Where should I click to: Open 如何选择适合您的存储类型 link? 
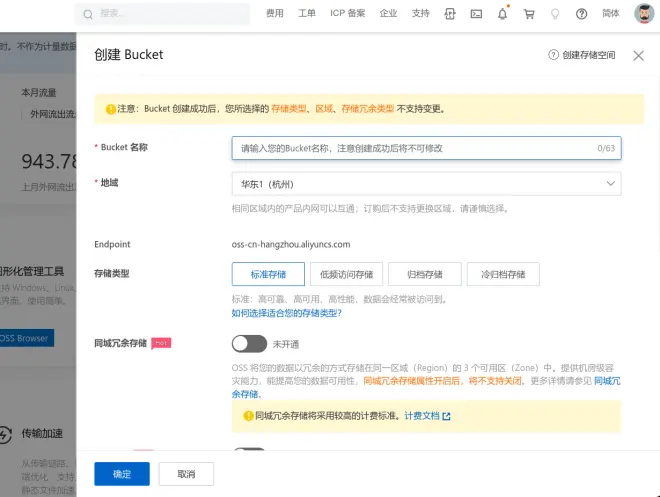pos(287,313)
